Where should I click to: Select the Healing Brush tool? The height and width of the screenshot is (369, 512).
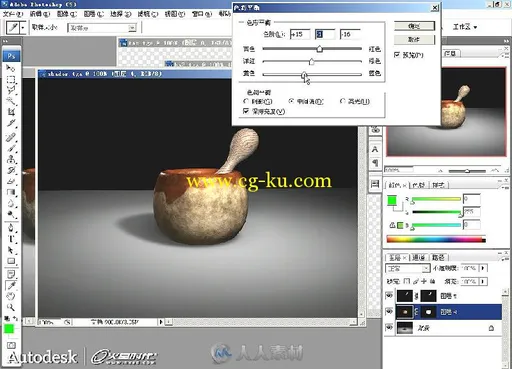click(x=11, y=137)
